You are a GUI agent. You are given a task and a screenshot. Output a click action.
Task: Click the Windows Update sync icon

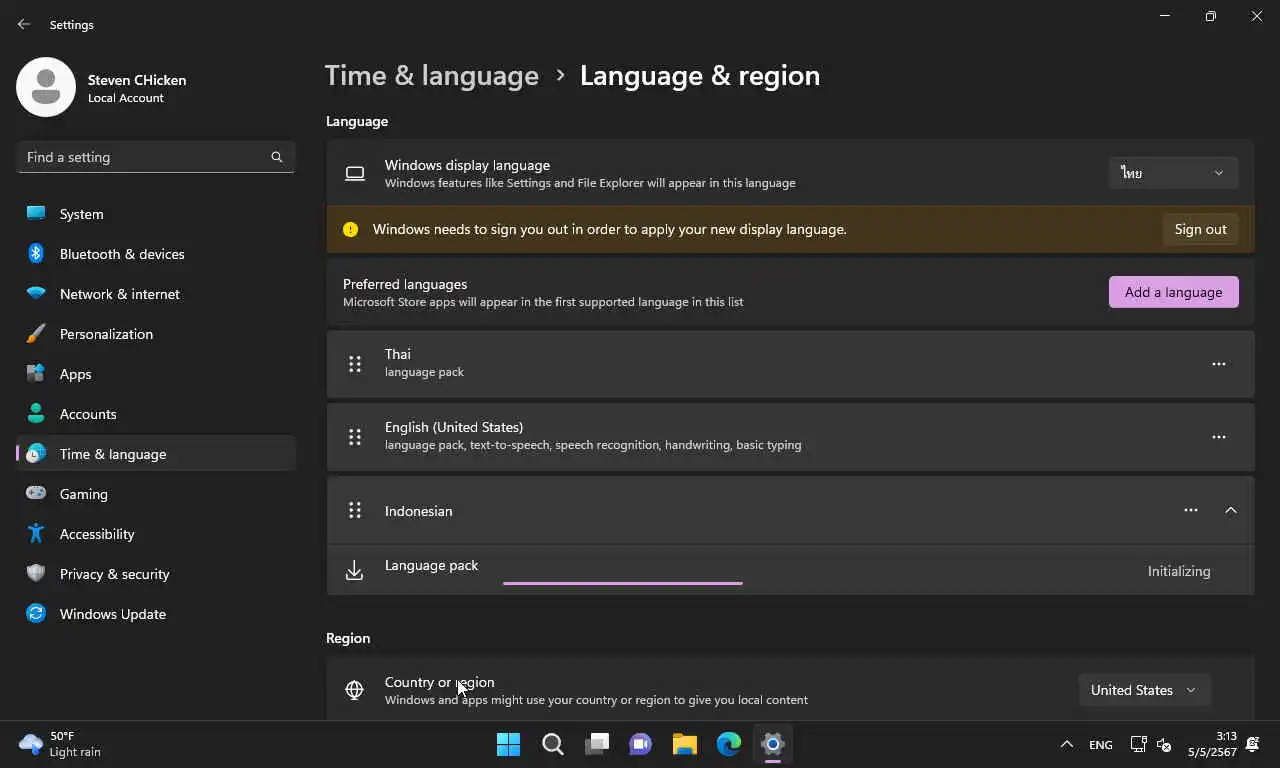coord(36,614)
